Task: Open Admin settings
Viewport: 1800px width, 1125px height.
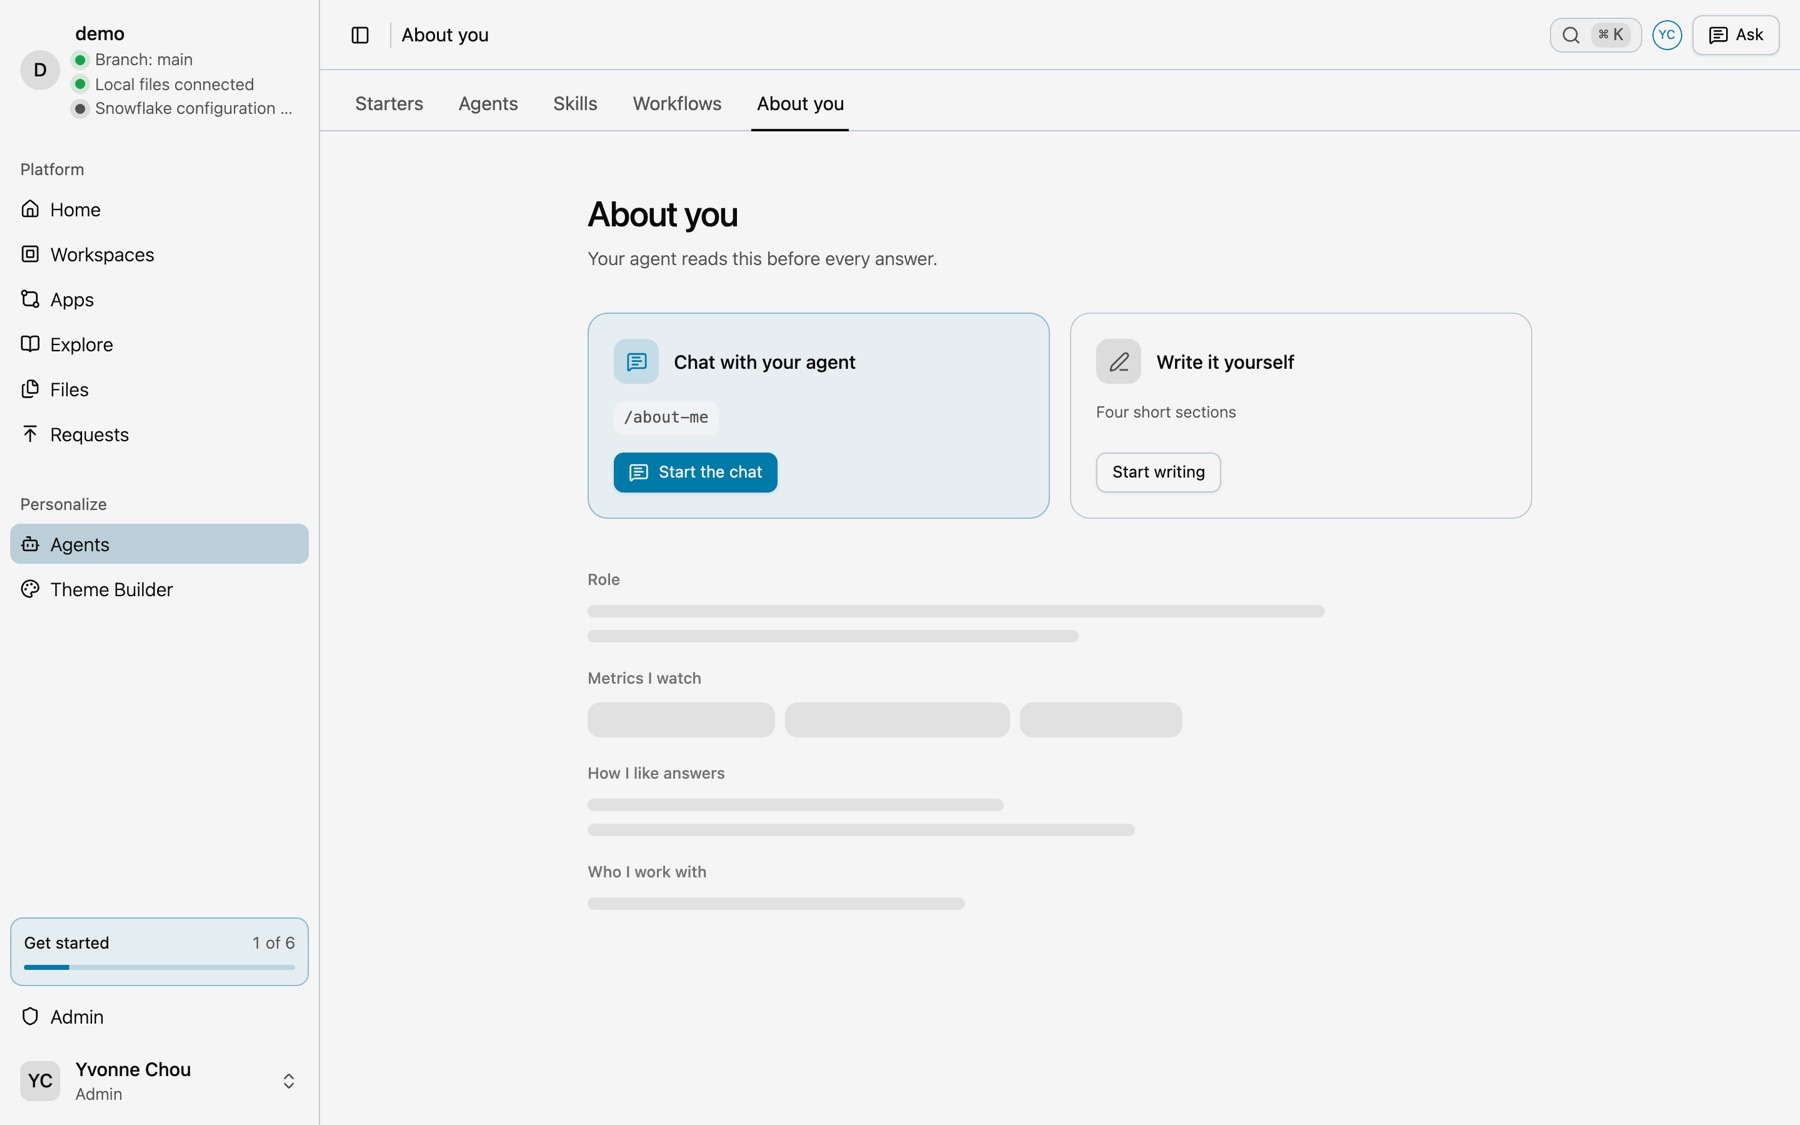Action: tap(159, 1016)
